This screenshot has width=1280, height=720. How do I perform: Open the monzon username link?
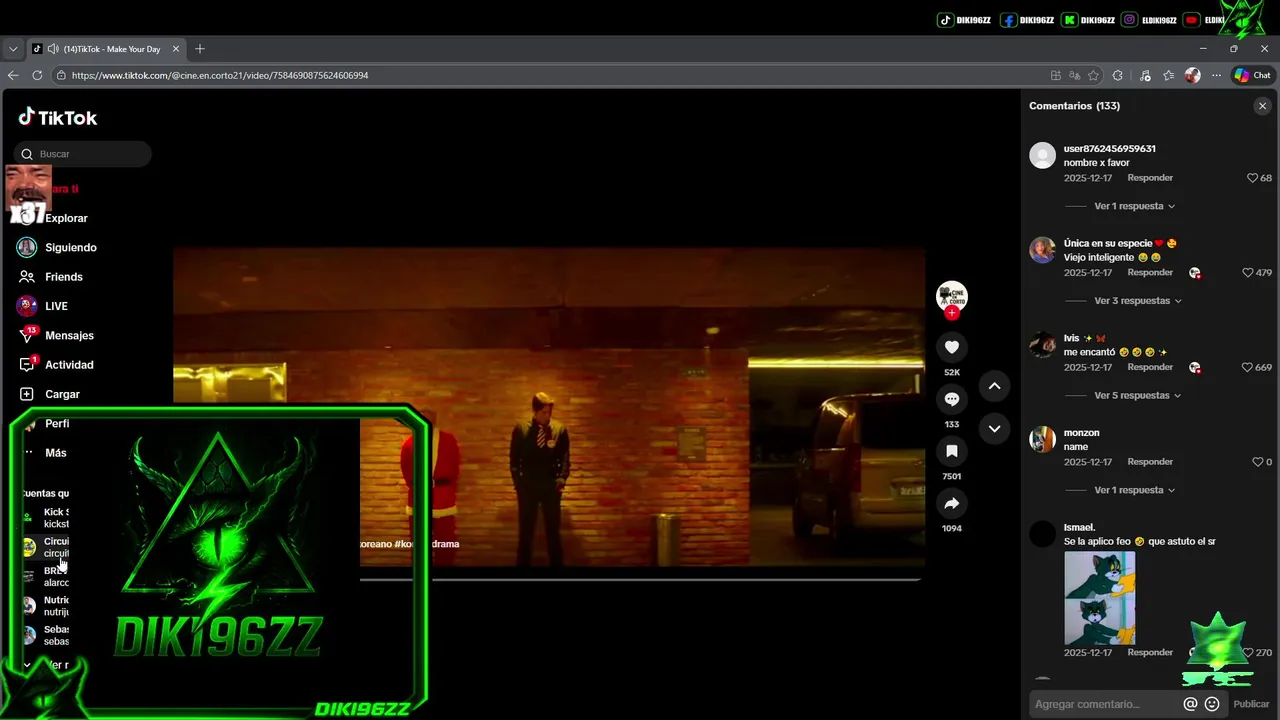[1081, 433]
